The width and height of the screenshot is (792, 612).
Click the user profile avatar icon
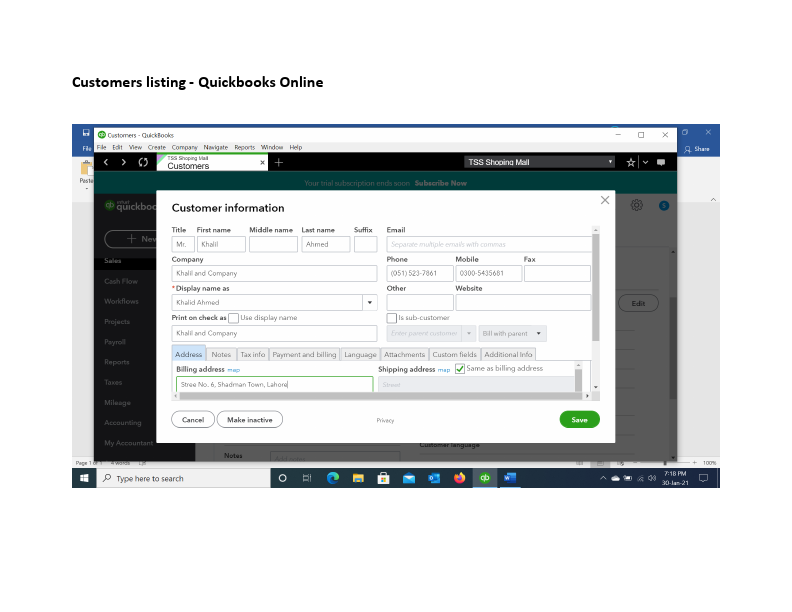(664, 206)
